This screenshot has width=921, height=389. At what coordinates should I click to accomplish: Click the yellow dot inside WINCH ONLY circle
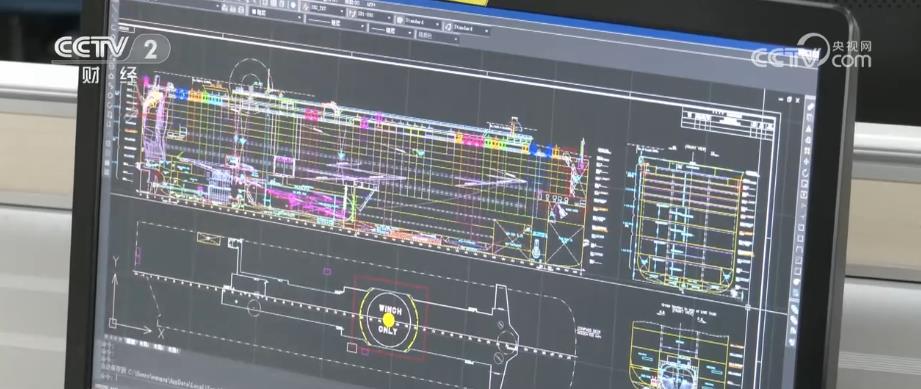pos(388,319)
